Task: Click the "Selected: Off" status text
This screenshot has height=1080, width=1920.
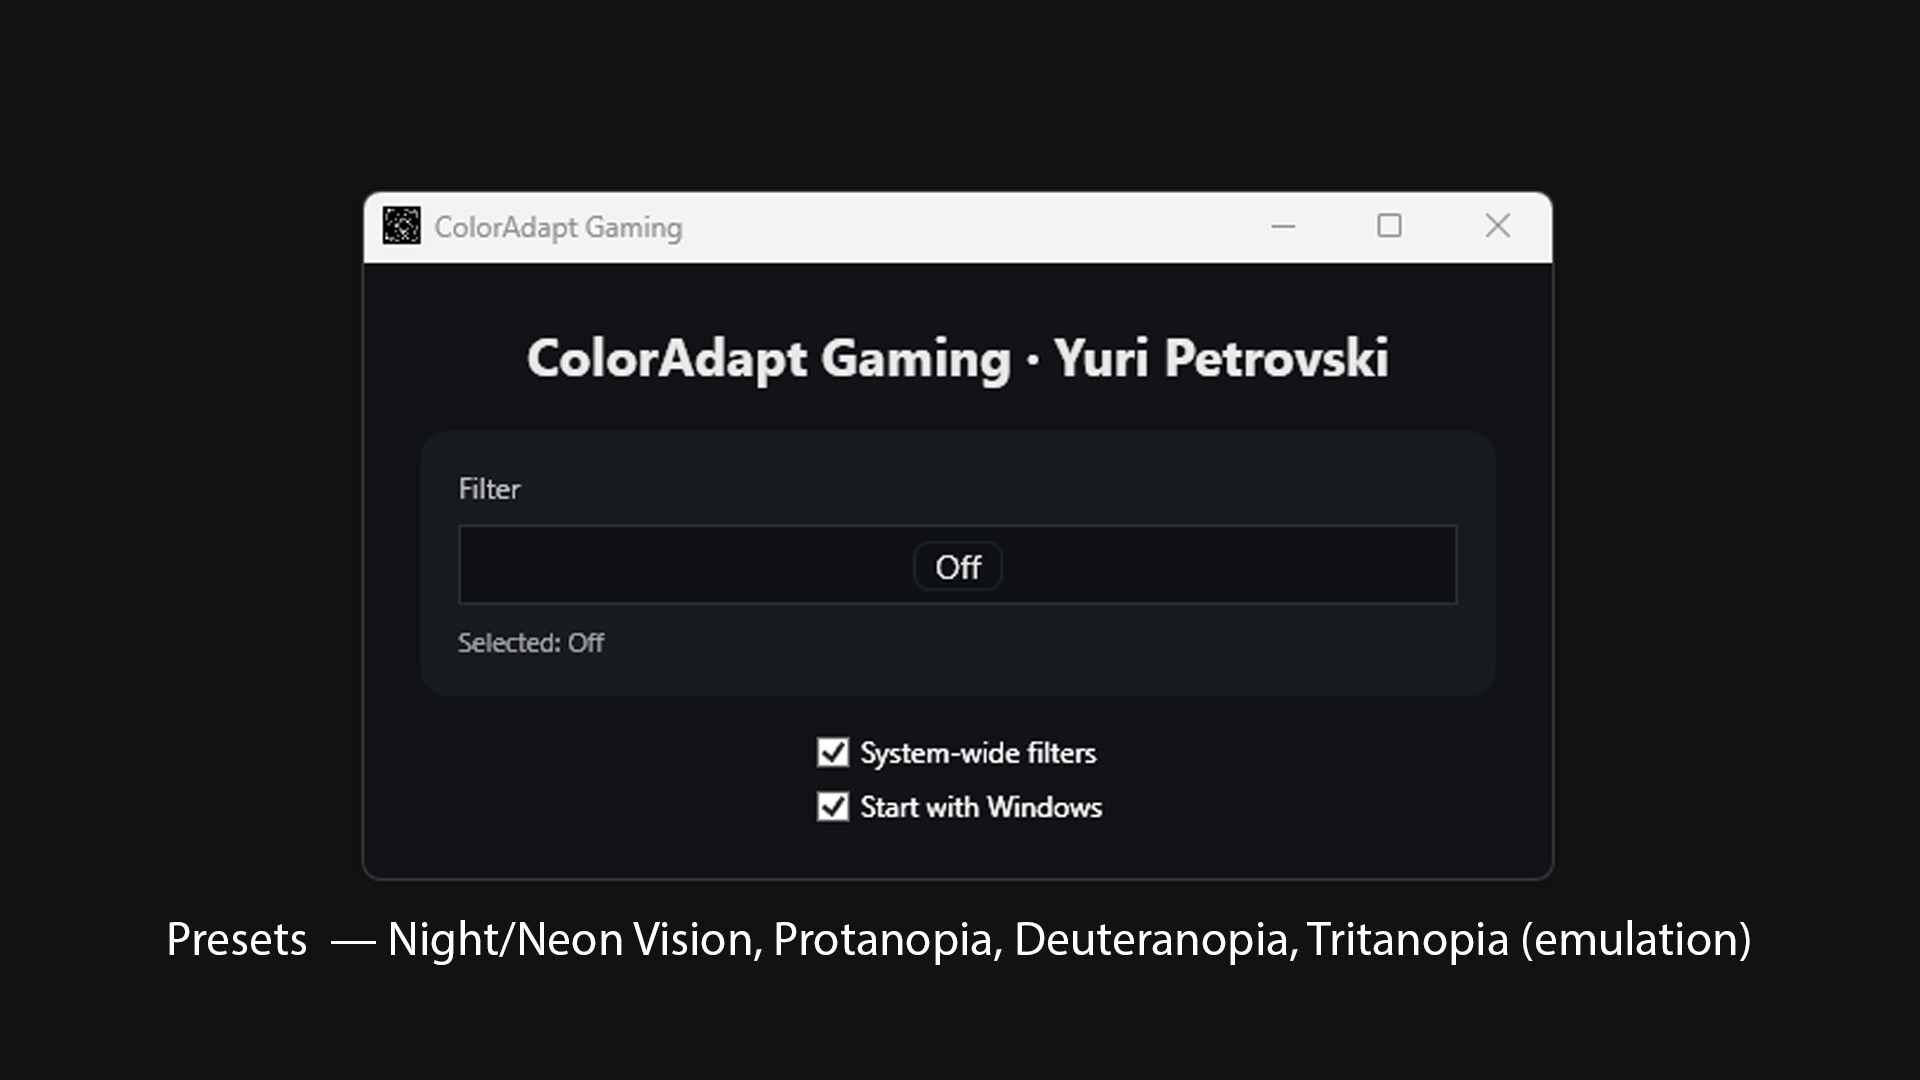Action: (530, 643)
